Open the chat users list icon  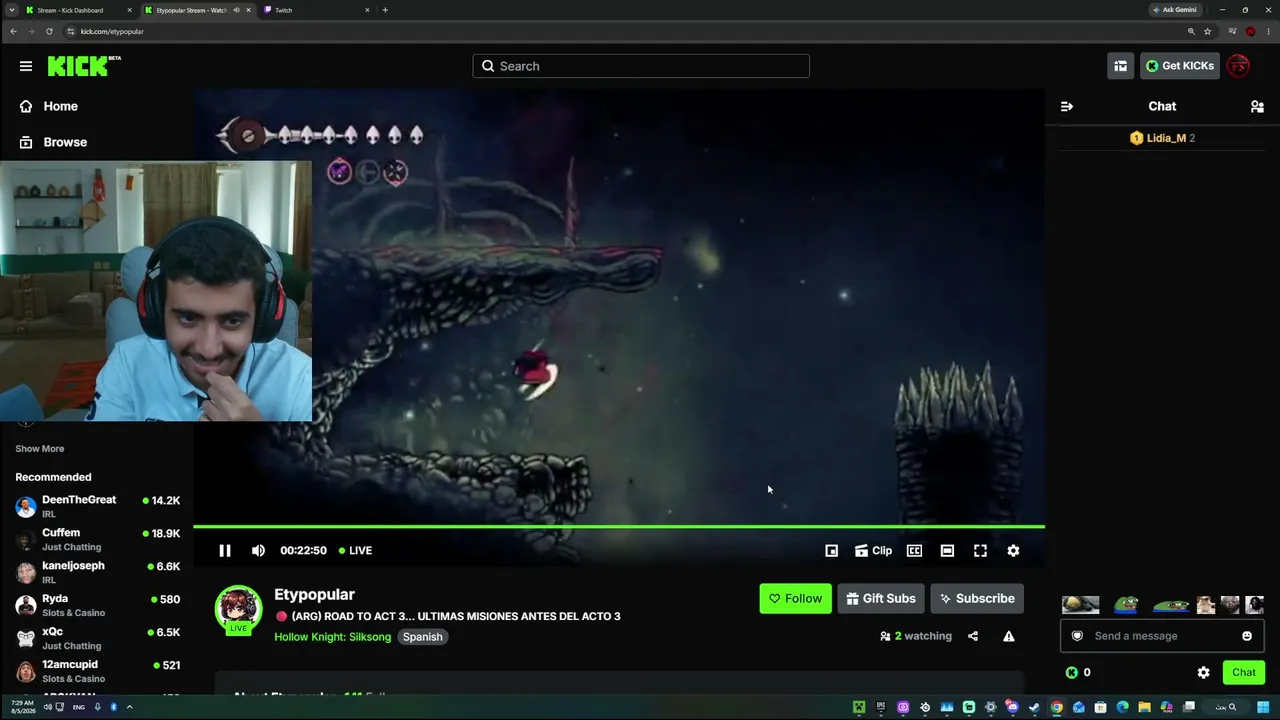(x=1257, y=106)
